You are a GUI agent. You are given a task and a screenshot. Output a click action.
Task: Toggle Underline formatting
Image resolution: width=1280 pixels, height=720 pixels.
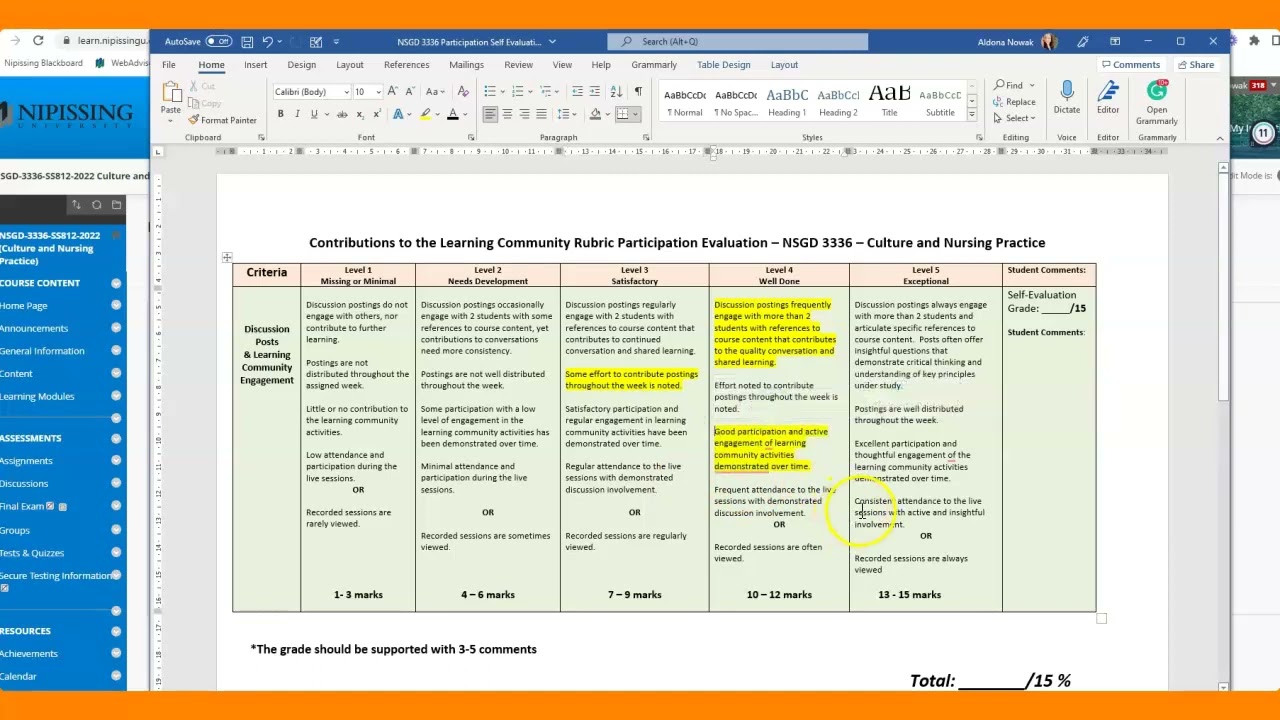[313, 114]
